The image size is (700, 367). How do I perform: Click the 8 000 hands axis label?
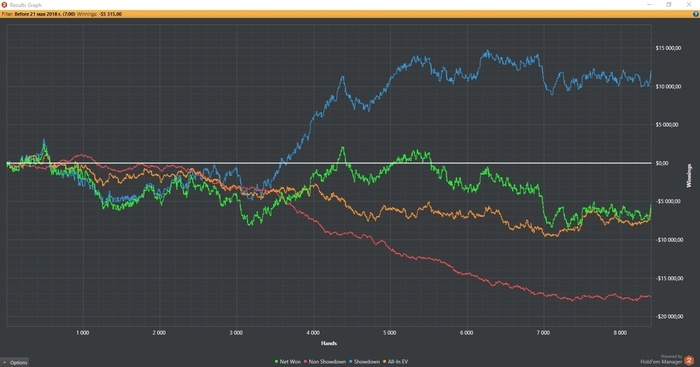pos(620,333)
